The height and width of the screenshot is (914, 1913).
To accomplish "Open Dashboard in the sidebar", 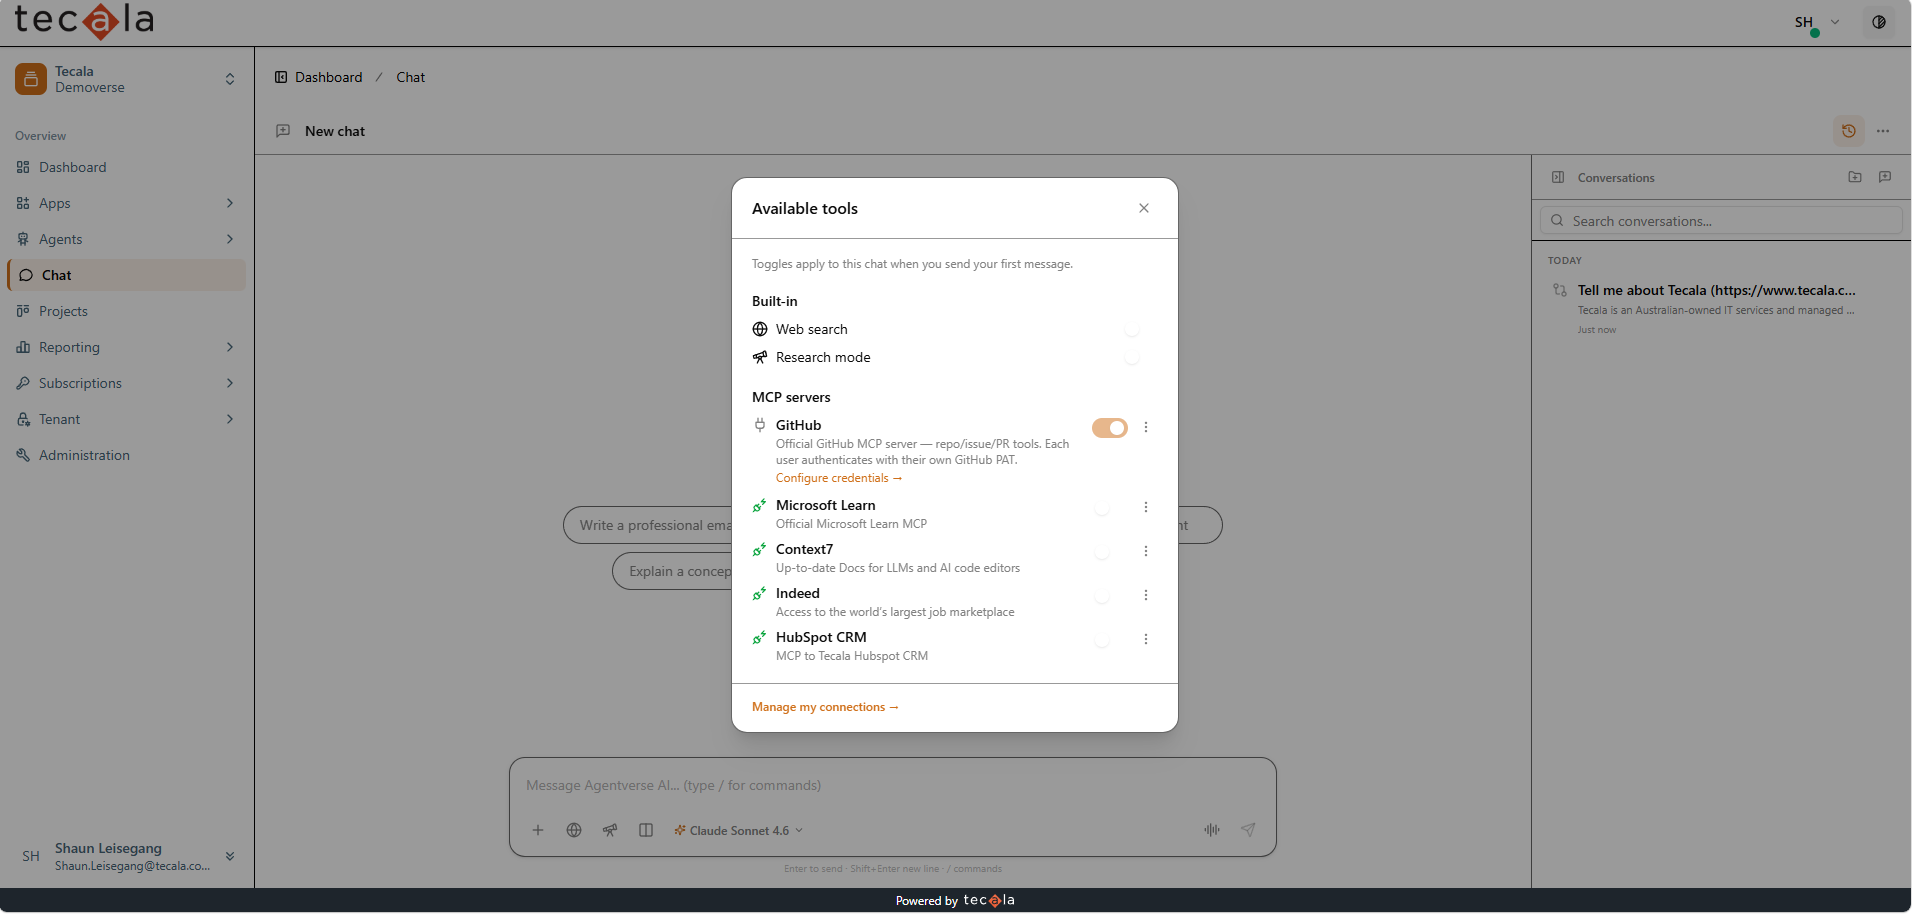I will click(126, 167).
